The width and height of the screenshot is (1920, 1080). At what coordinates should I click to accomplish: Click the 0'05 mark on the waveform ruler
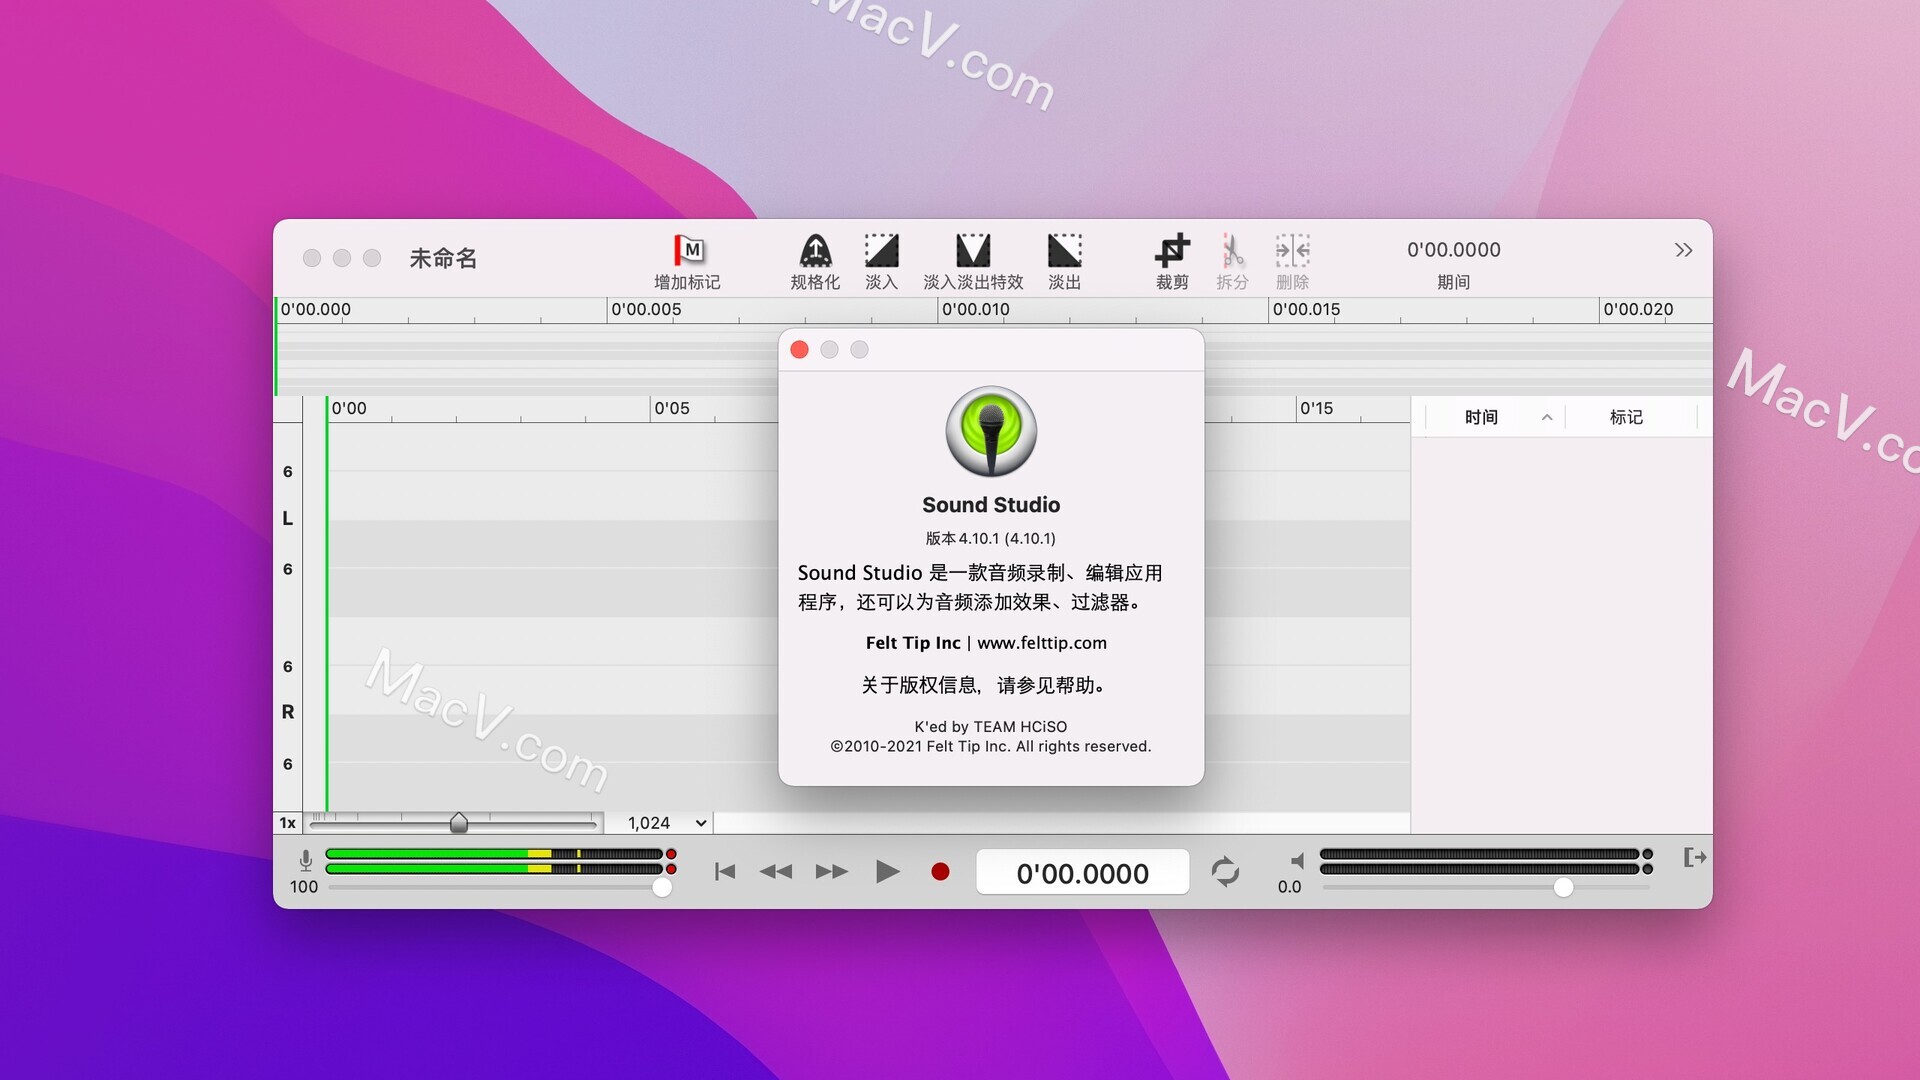[672, 408]
